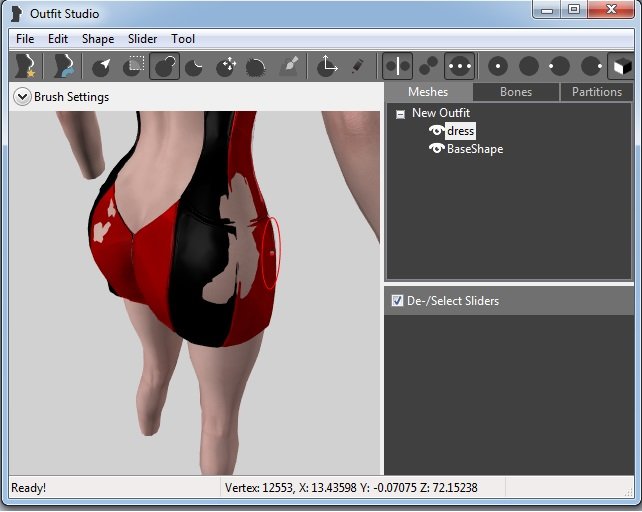Uncheck the De-/Select Sliders checkbox

coord(397,300)
